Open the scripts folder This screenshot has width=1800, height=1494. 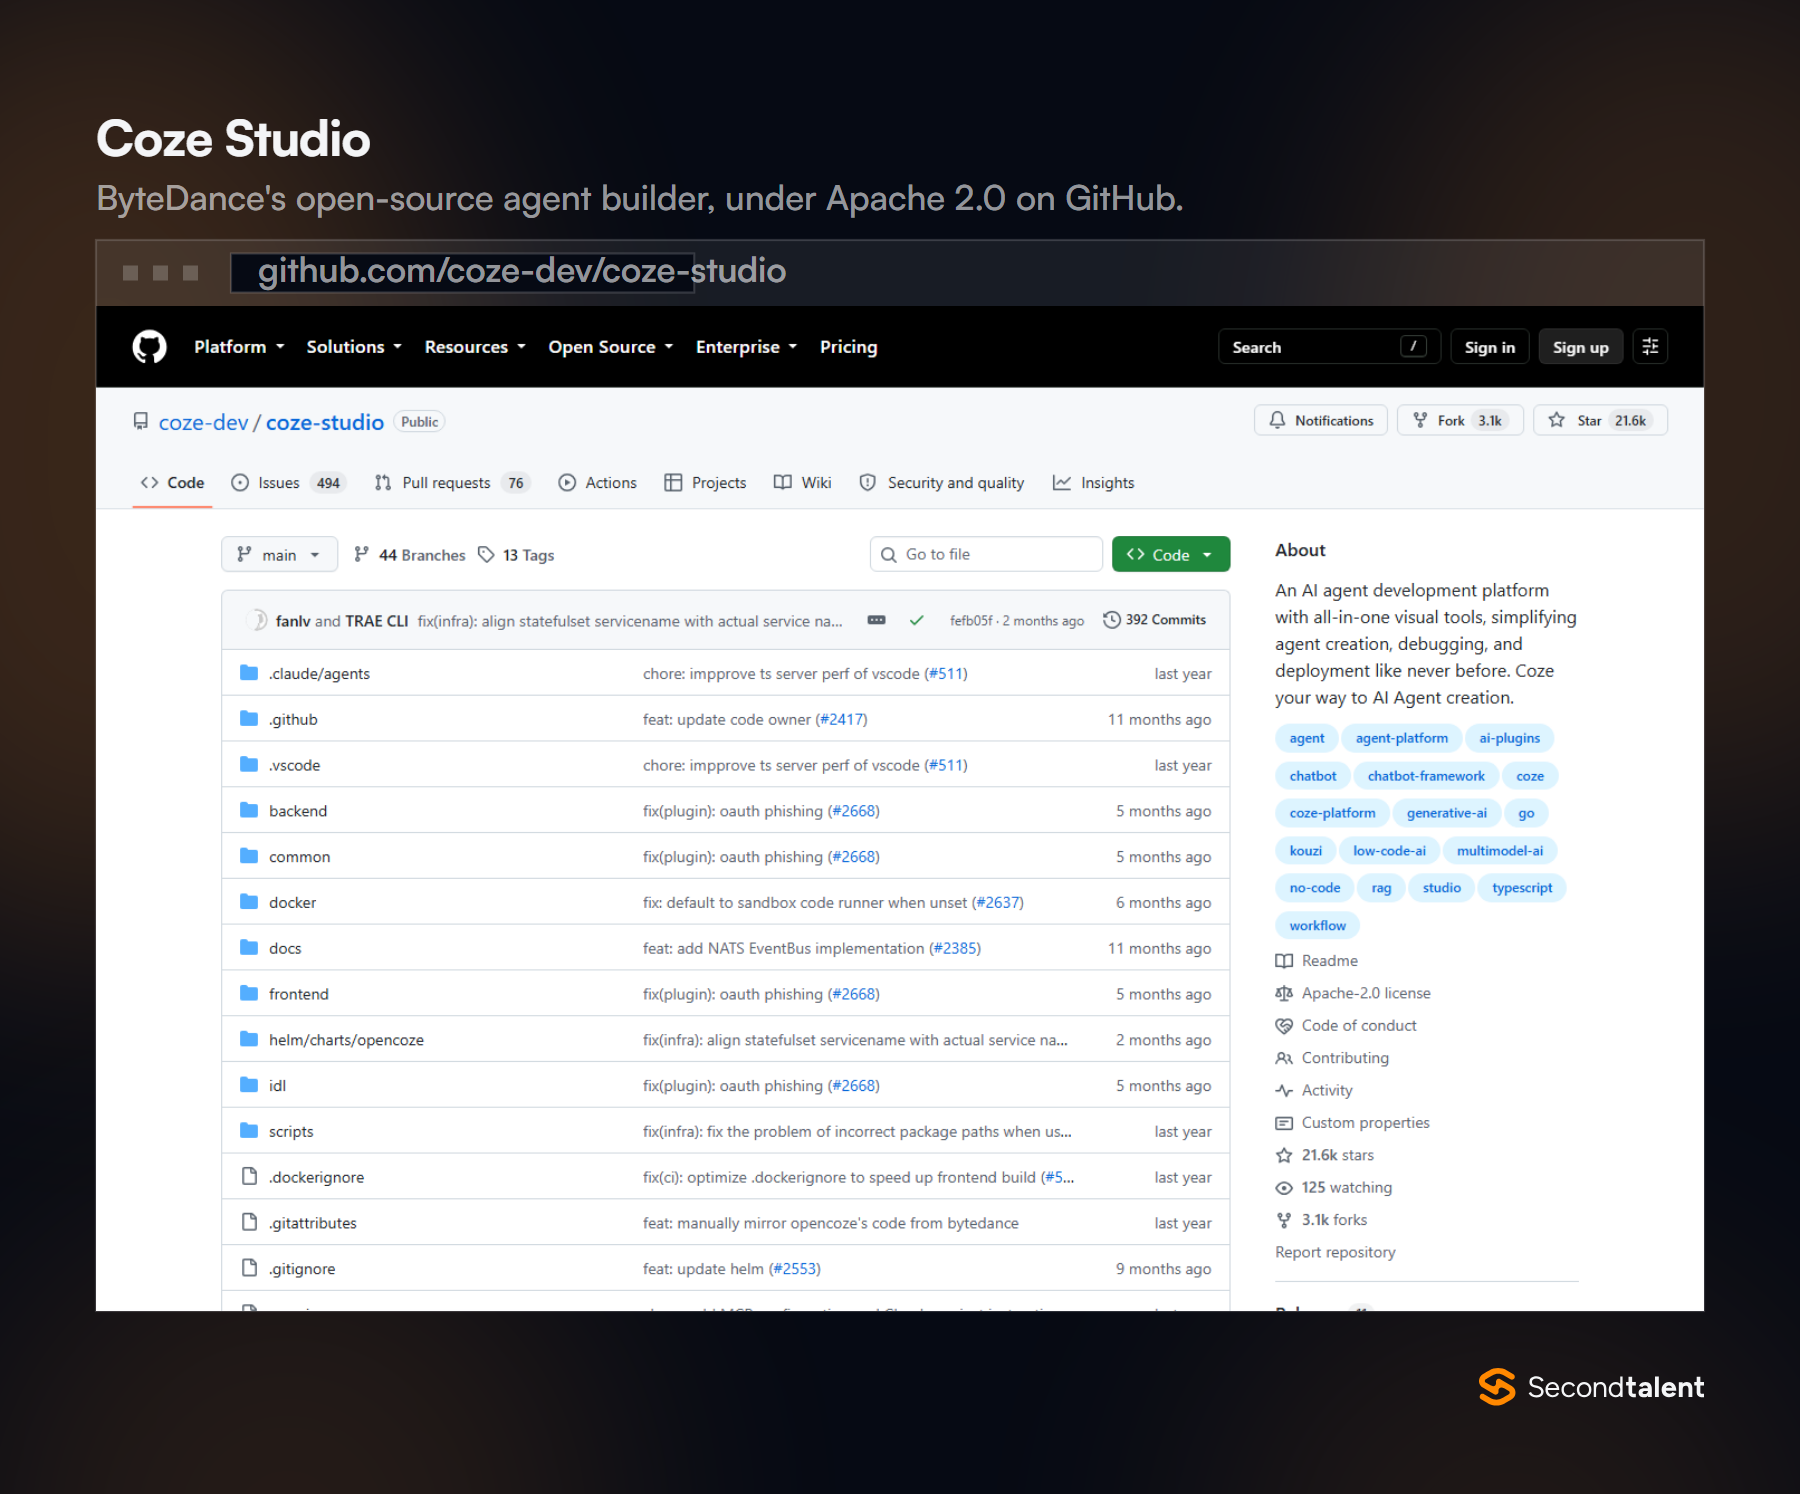(291, 1131)
